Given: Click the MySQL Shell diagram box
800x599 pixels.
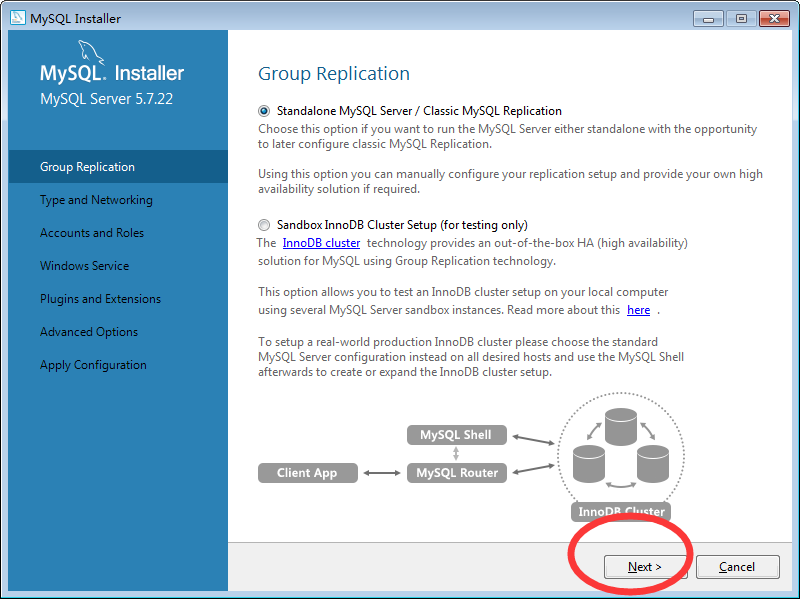Looking at the screenshot, I should pyautogui.click(x=457, y=435).
